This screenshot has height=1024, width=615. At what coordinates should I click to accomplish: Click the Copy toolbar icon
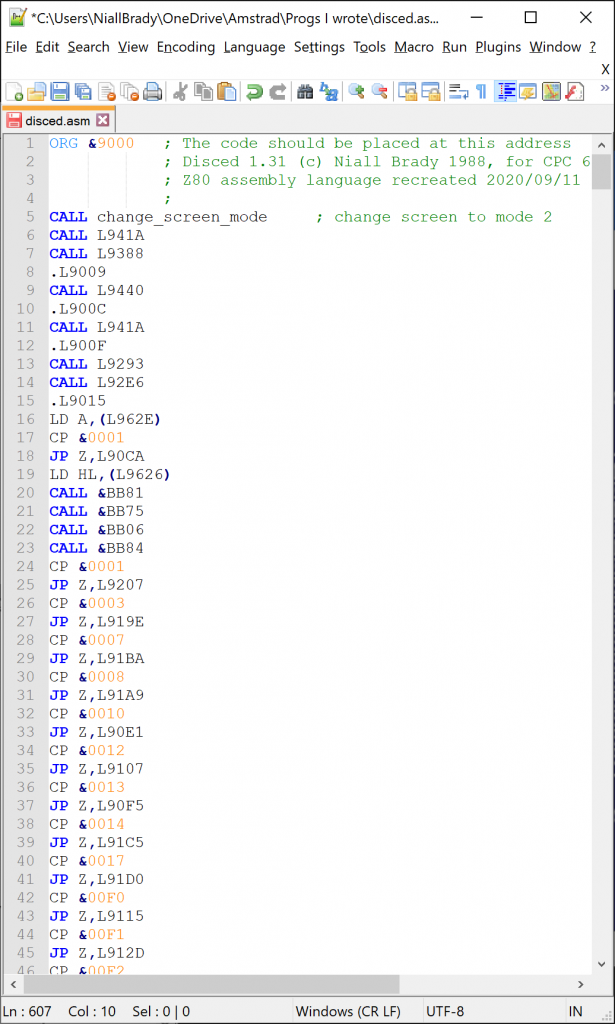click(x=203, y=92)
